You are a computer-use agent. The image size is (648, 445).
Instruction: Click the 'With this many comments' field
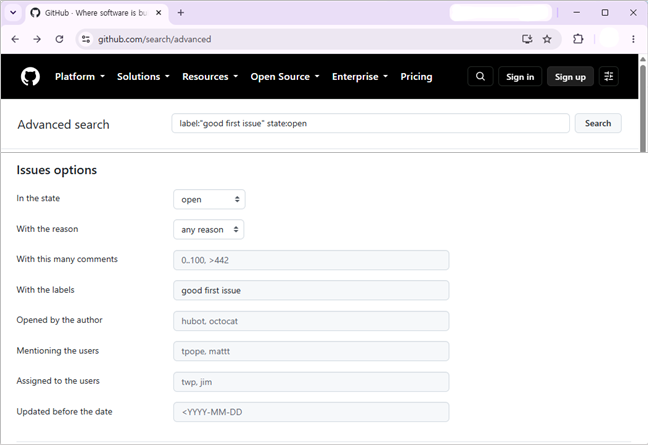click(311, 260)
